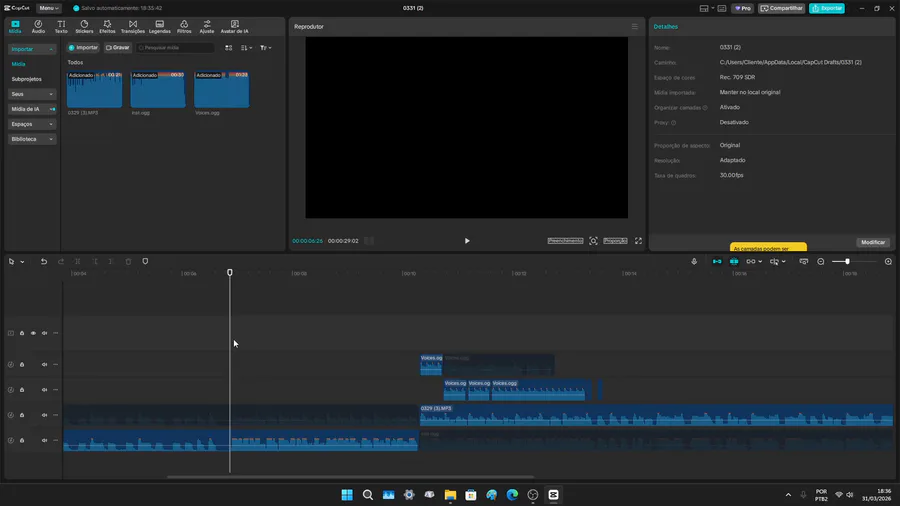This screenshot has height=506, width=900.
Task: Expand the Espaços sidebar dropdown
Action: click(32, 124)
